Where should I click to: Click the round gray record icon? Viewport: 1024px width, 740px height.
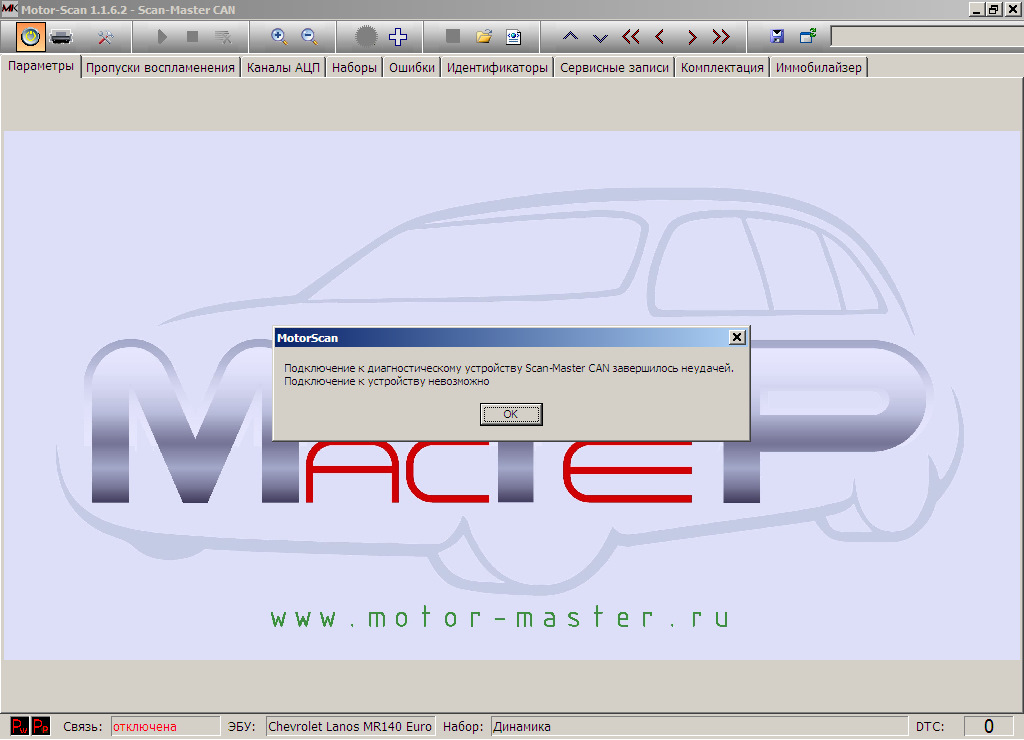point(366,37)
